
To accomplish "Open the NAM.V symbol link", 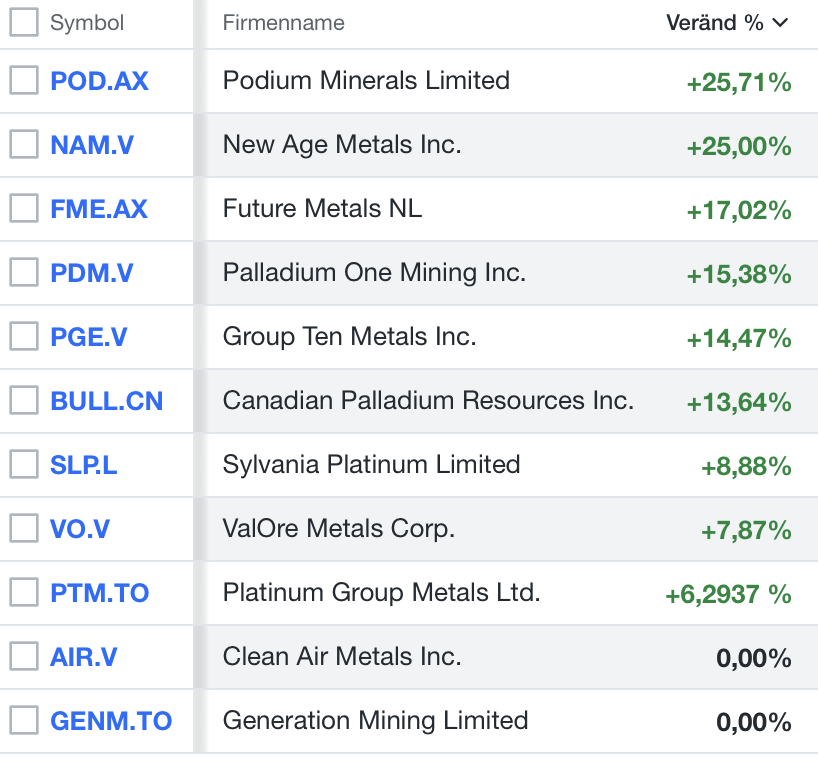I will pyautogui.click(x=92, y=145).
